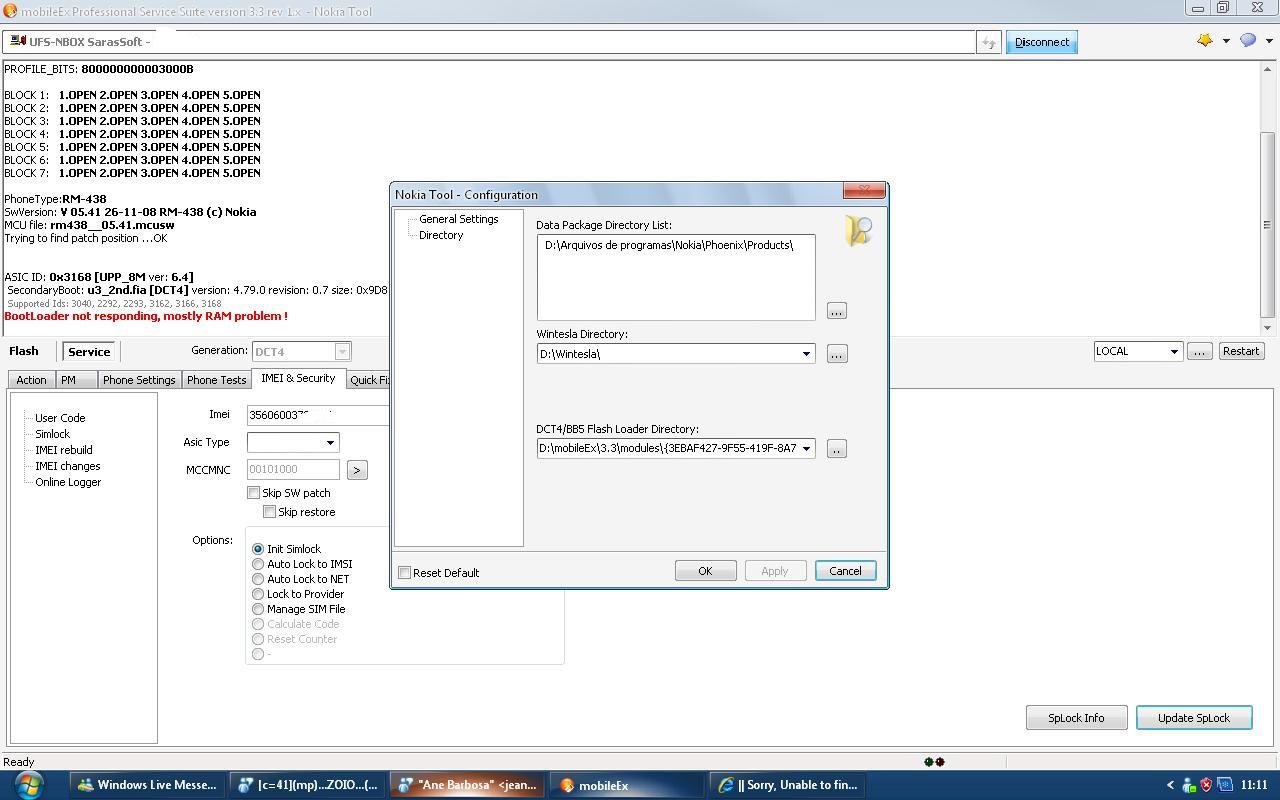
Task: Check the Reset Default checkbox
Action: (x=404, y=573)
